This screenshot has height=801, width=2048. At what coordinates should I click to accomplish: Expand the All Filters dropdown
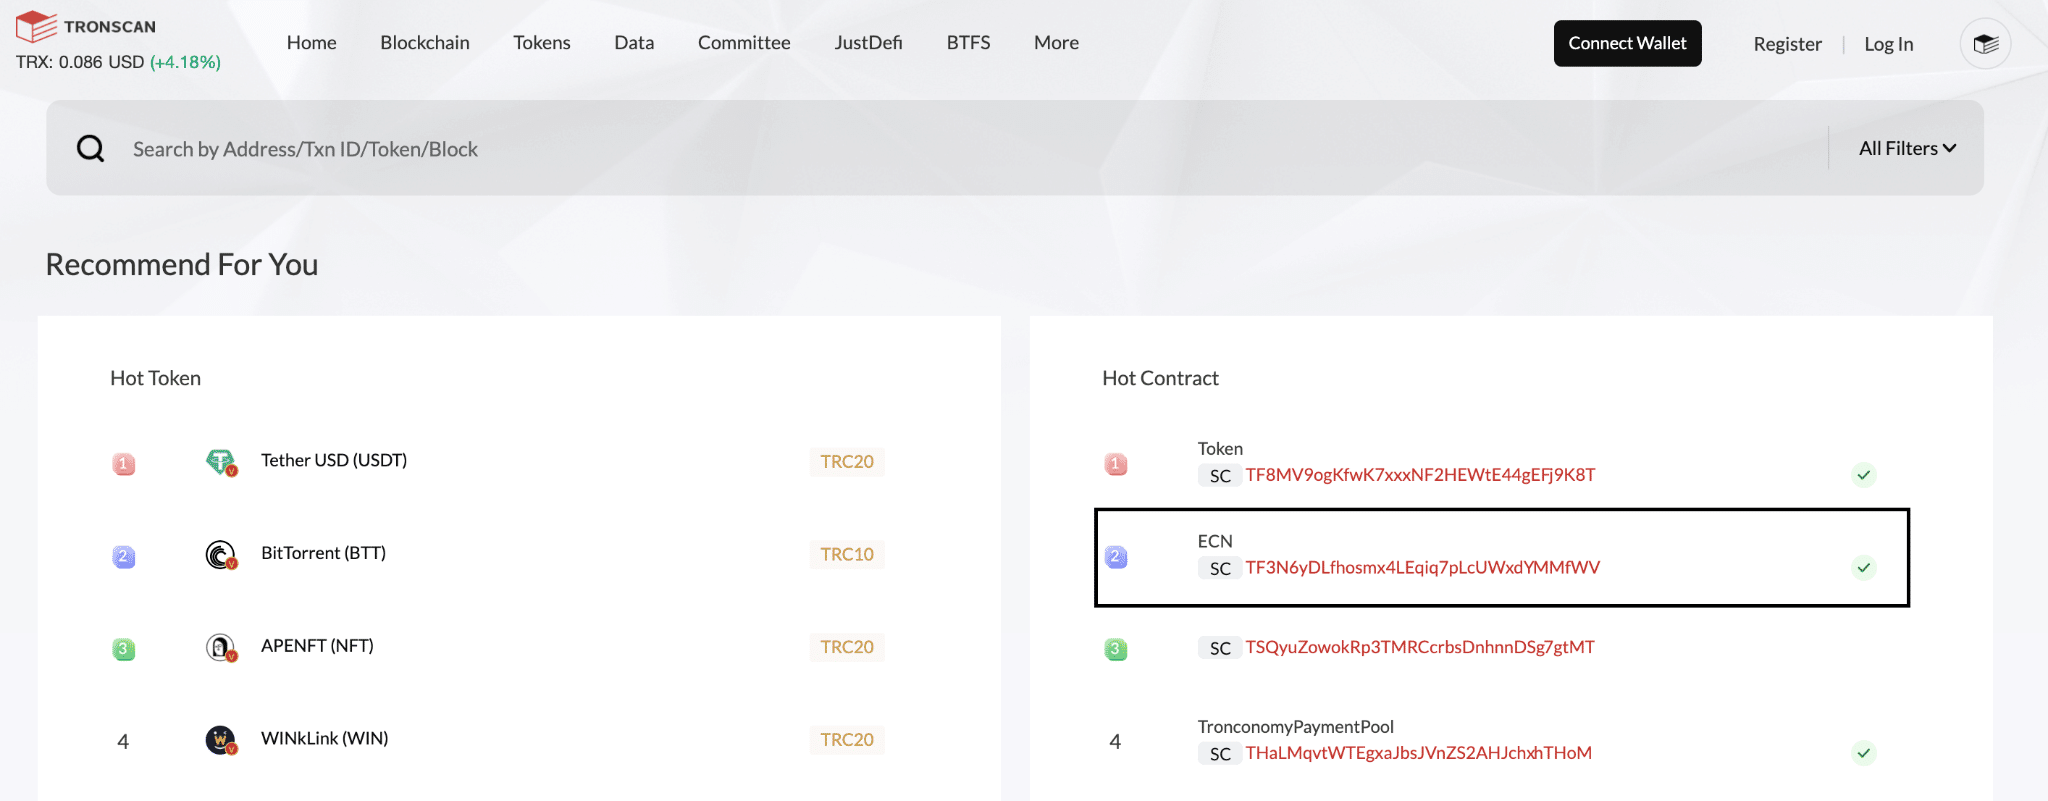coord(1907,148)
